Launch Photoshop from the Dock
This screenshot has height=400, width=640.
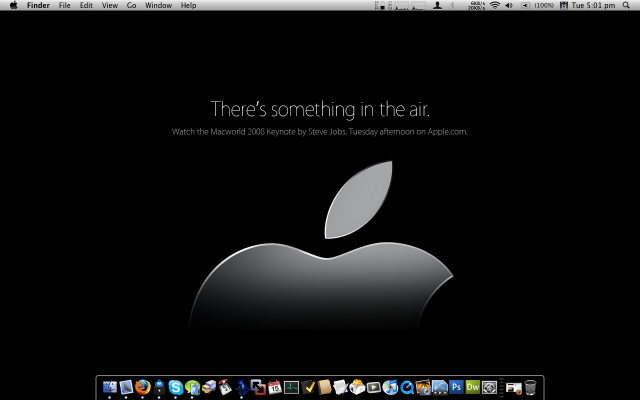tap(456, 387)
